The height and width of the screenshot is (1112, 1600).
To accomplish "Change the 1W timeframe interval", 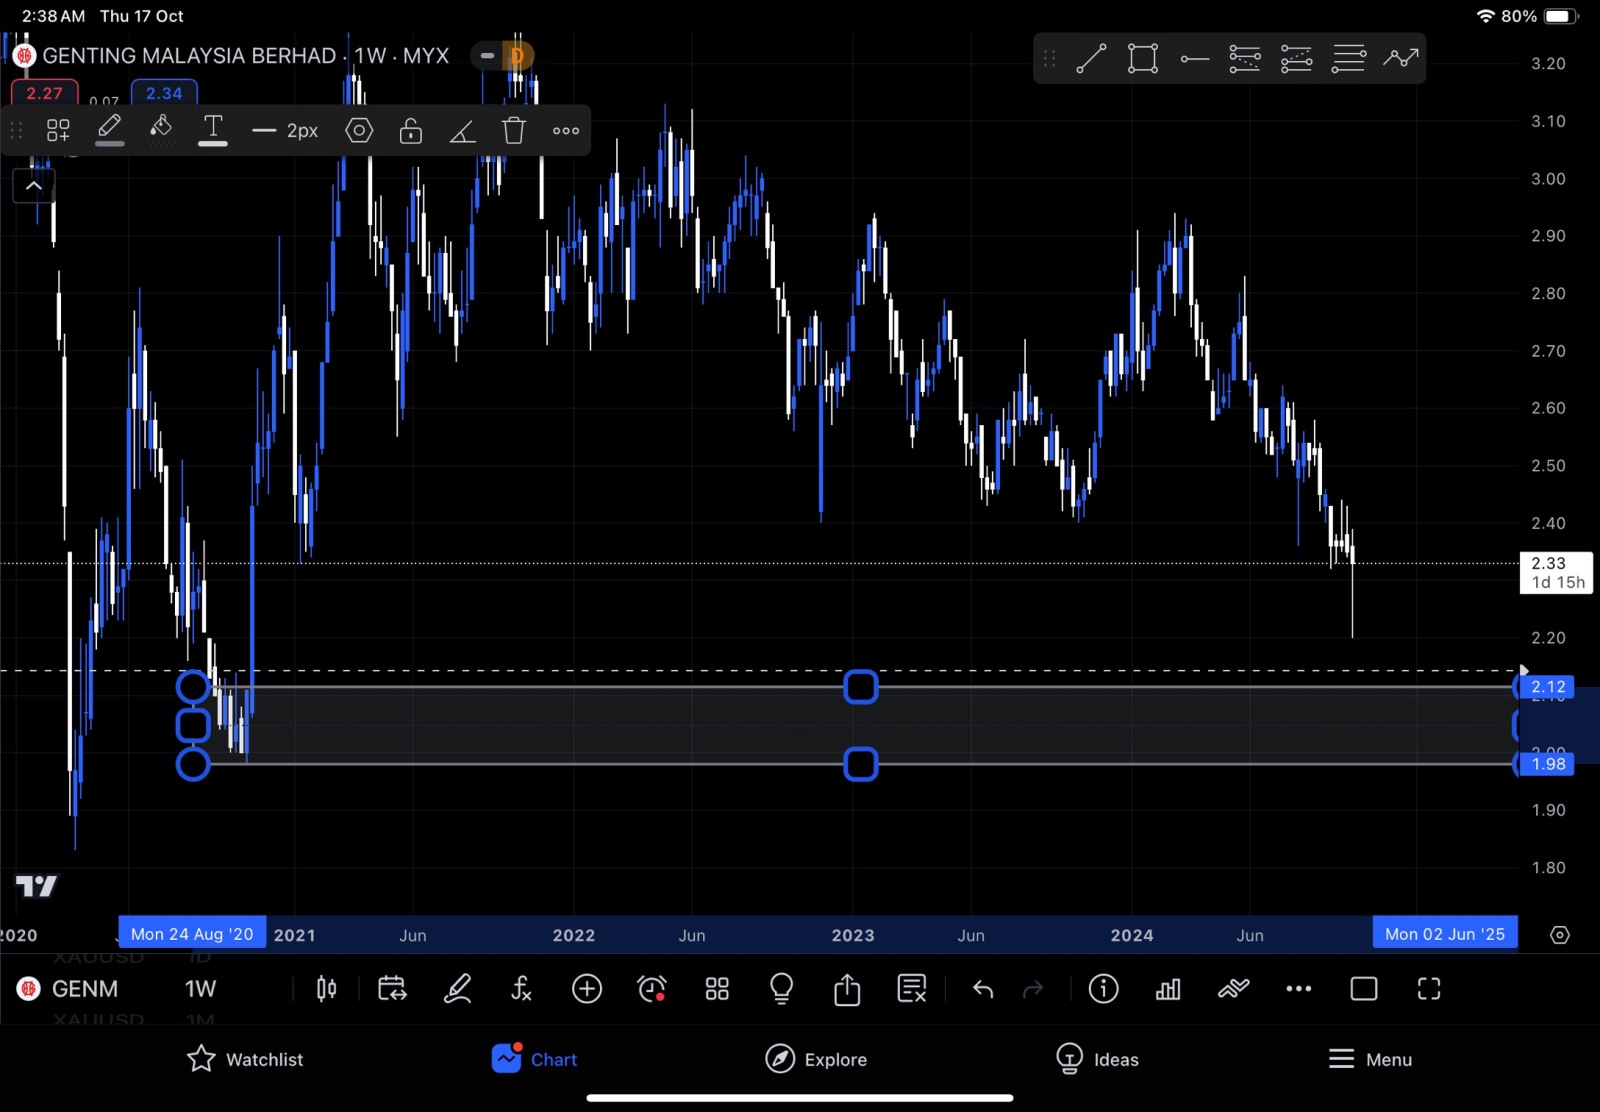I will (200, 989).
